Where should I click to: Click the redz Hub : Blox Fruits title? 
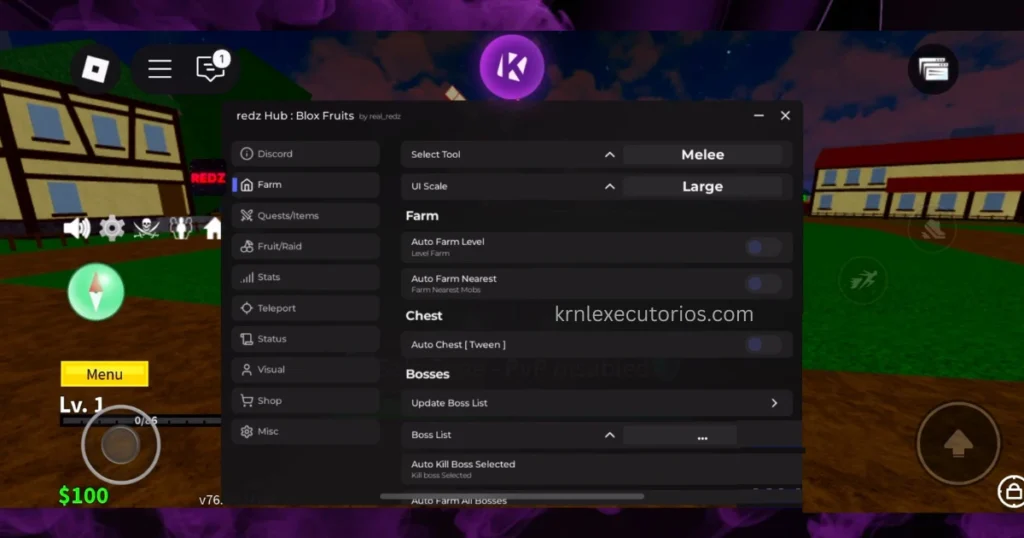[x=295, y=116]
